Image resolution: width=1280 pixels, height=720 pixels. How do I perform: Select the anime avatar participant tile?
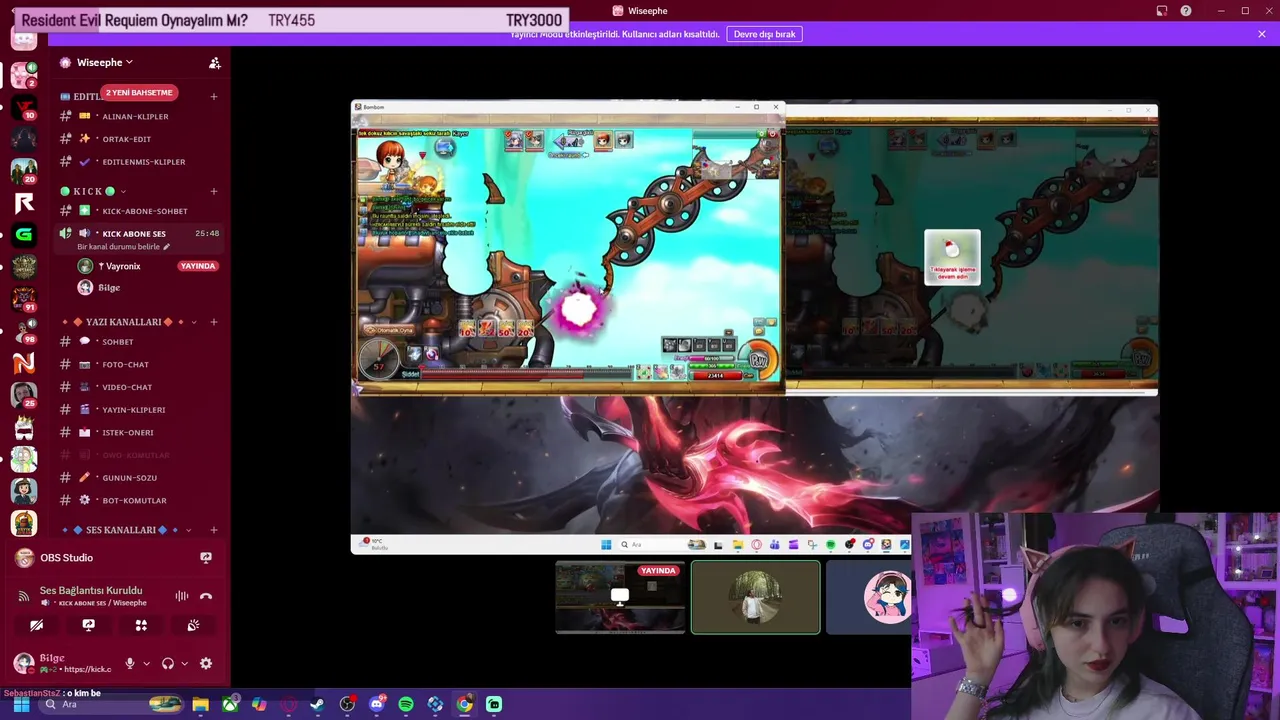click(x=869, y=597)
